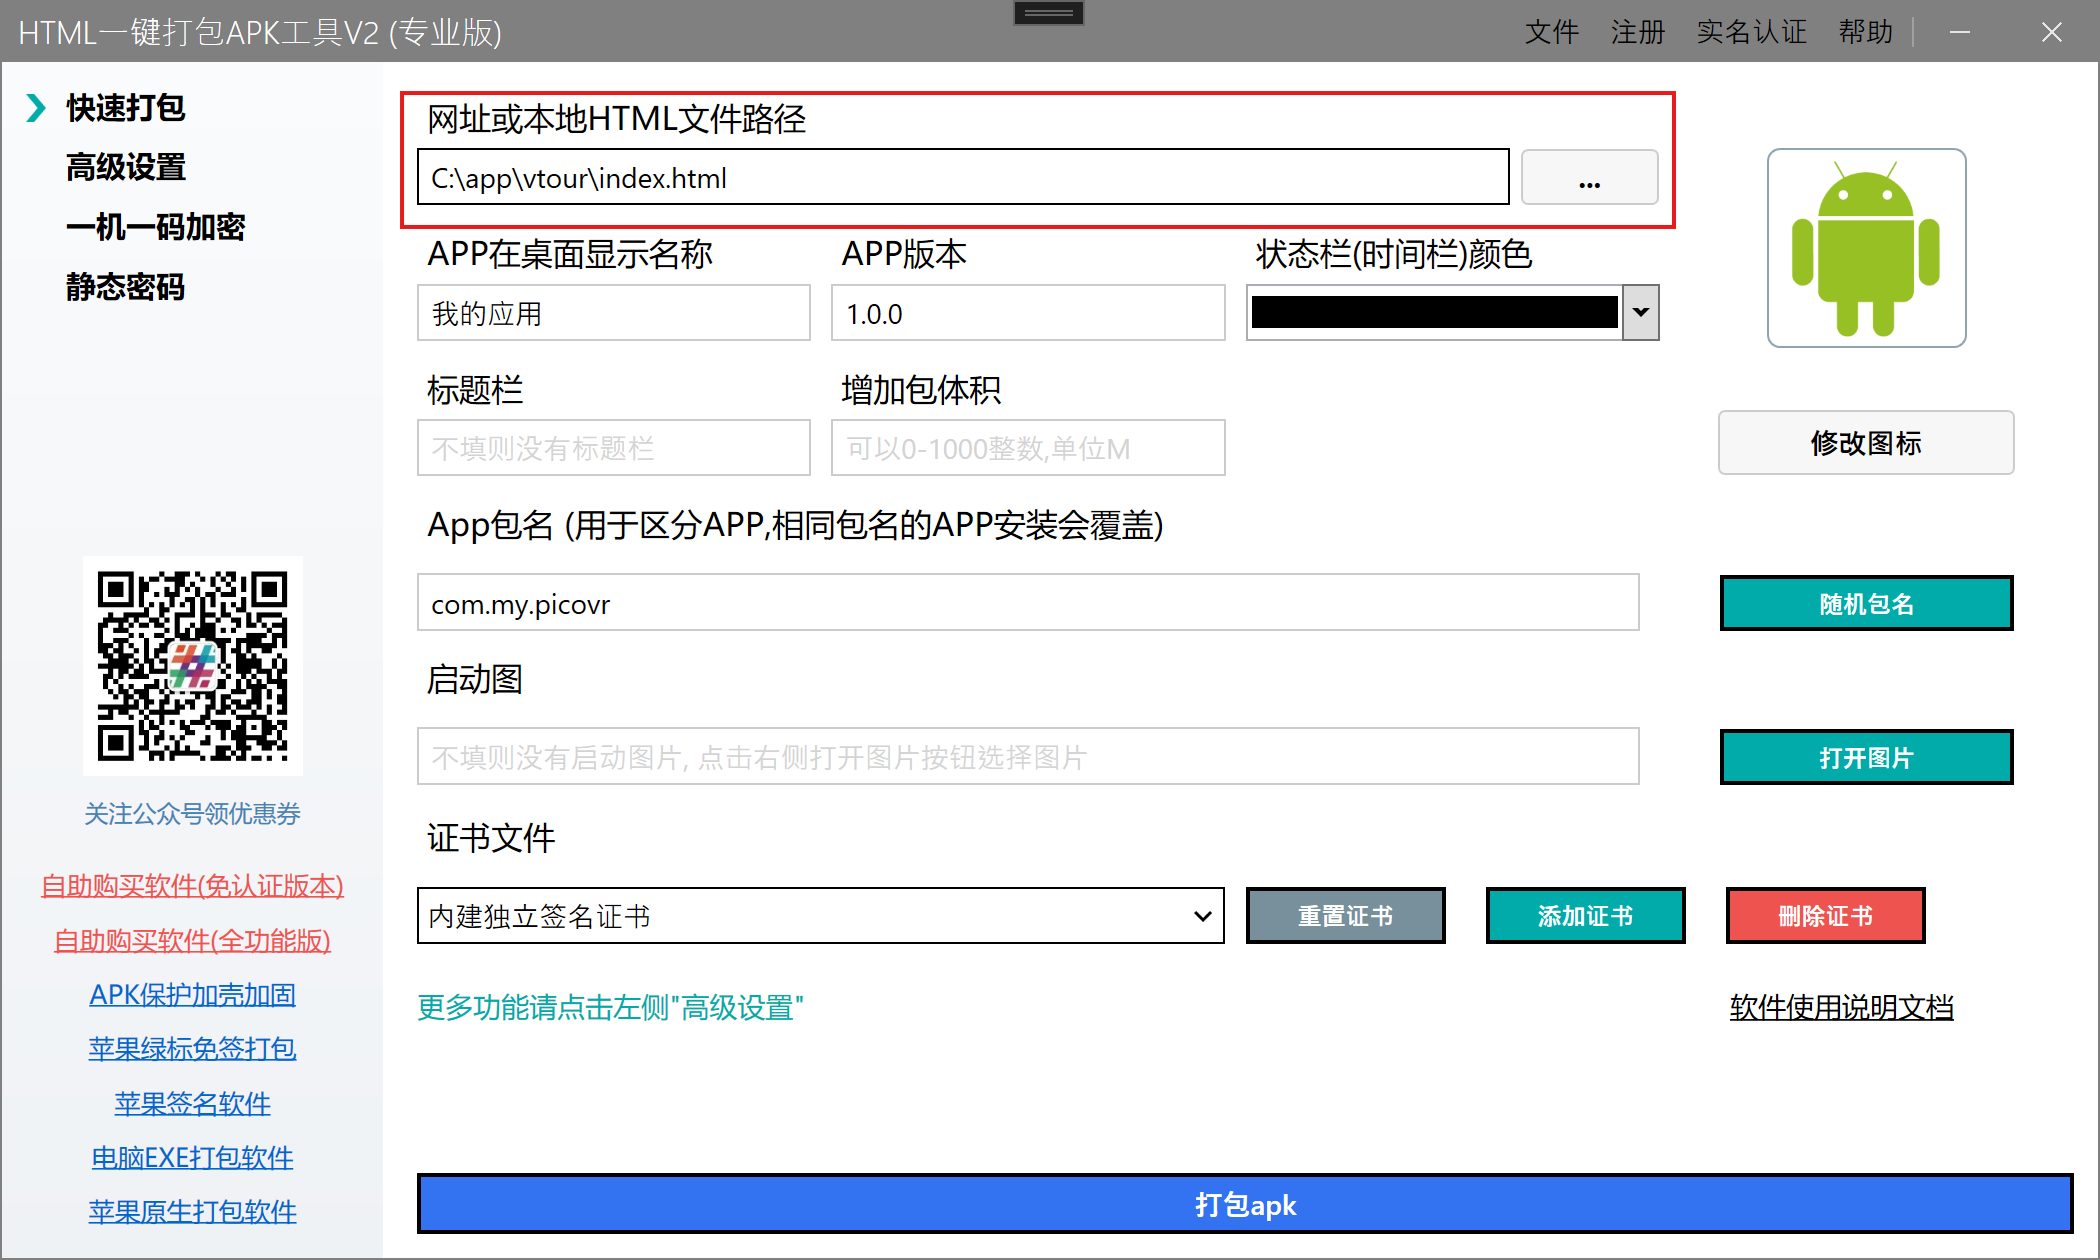Open the 软件使用说明文档 link

coord(1841,1007)
